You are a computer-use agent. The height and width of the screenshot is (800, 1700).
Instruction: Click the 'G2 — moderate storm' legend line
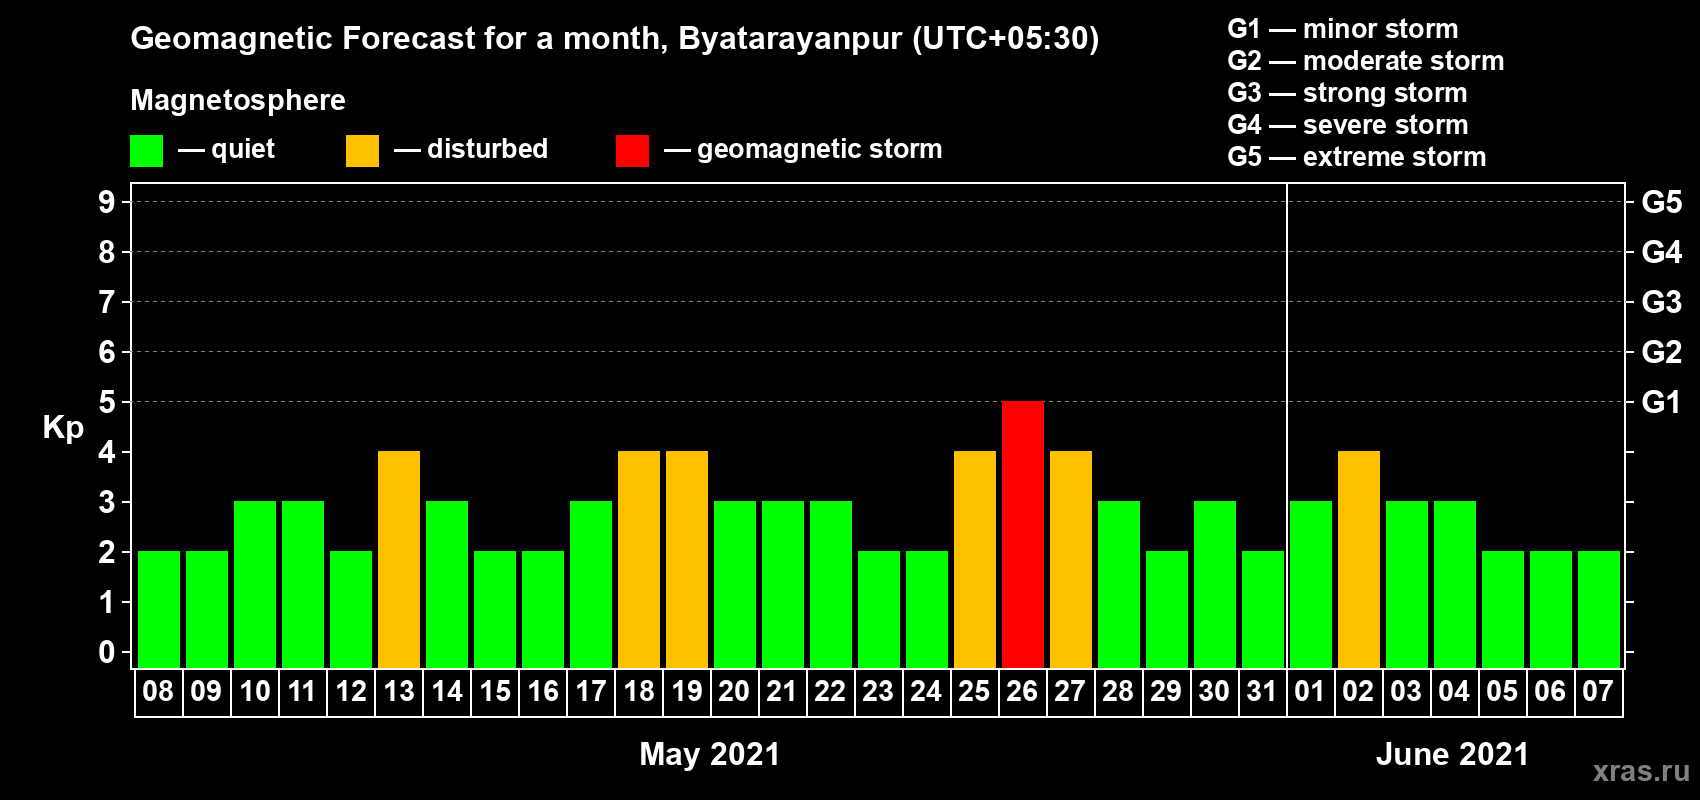click(x=1366, y=61)
